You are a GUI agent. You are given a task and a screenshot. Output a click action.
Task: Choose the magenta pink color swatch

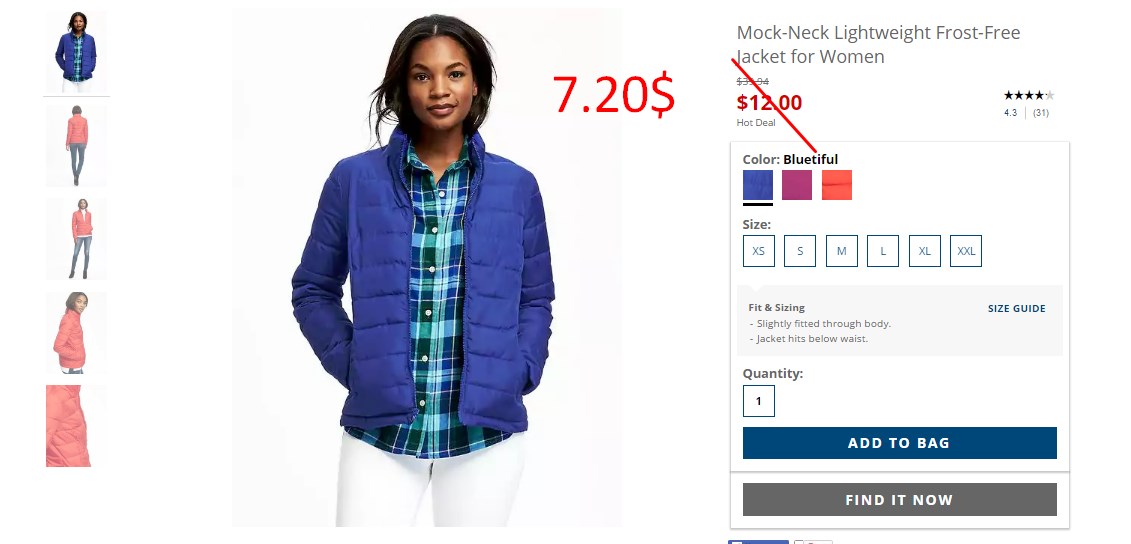pyautogui.click(x=797, y=185)
